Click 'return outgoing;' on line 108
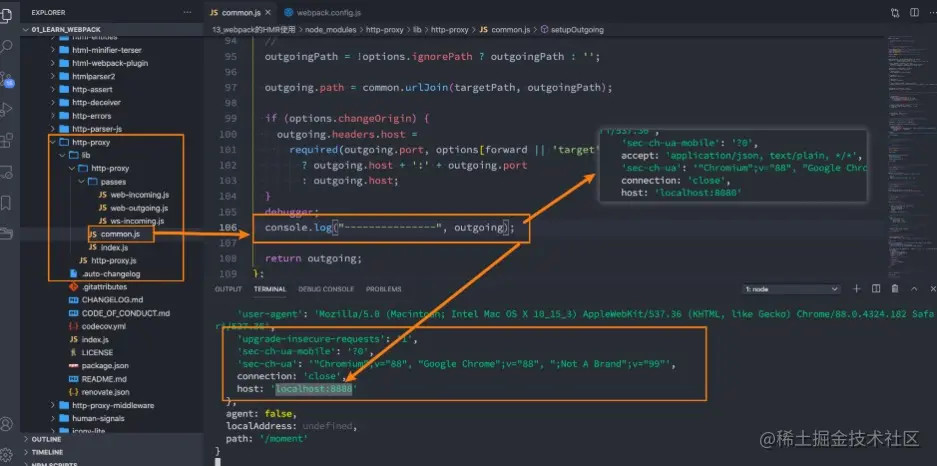Image resolution: width=937 pixels, height=466 pixels. (x=314, y=259)
